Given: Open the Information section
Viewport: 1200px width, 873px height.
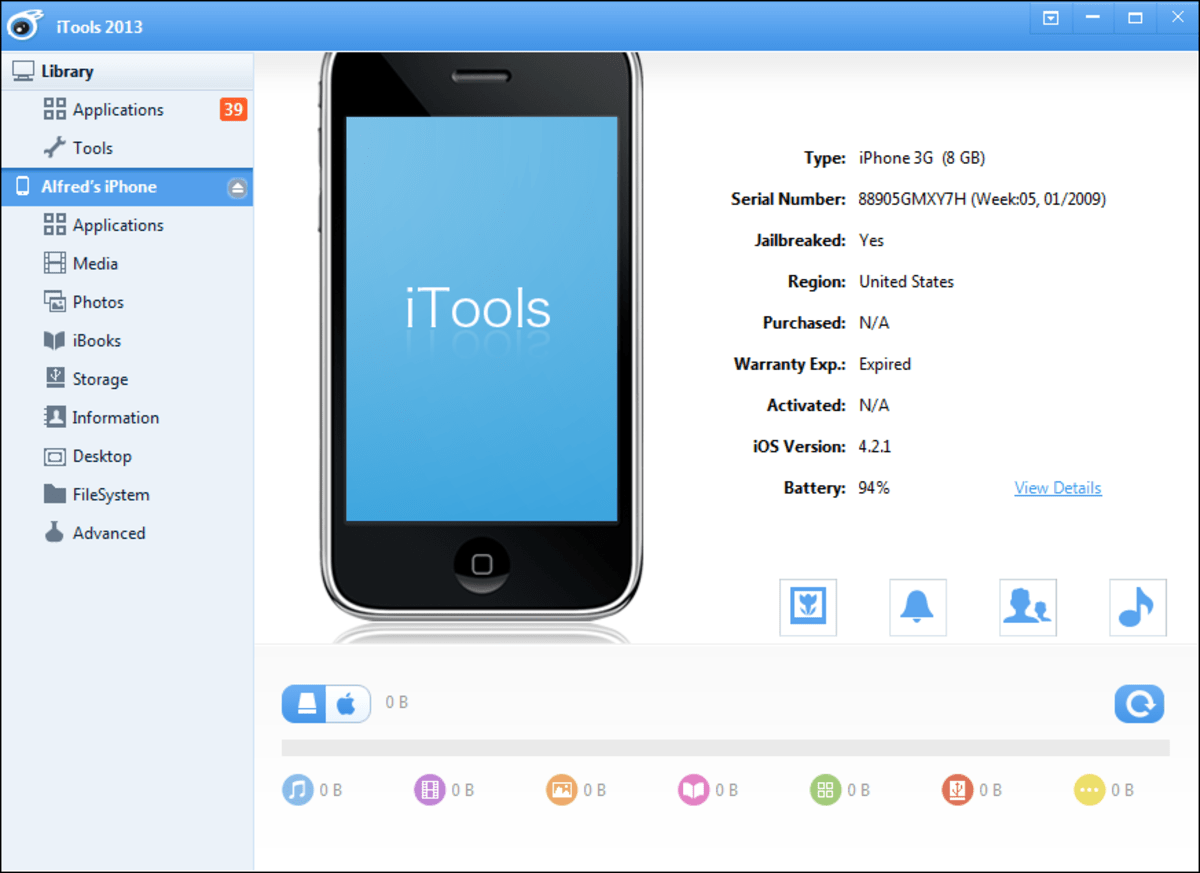Looking at the screenshot, I should 127,418.
